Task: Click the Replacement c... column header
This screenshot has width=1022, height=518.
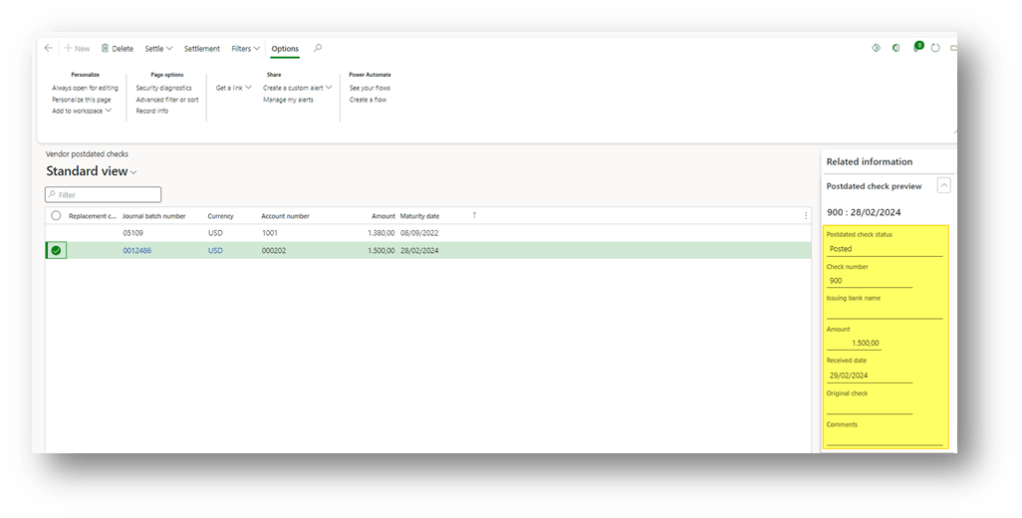Action: pos(93,216)
